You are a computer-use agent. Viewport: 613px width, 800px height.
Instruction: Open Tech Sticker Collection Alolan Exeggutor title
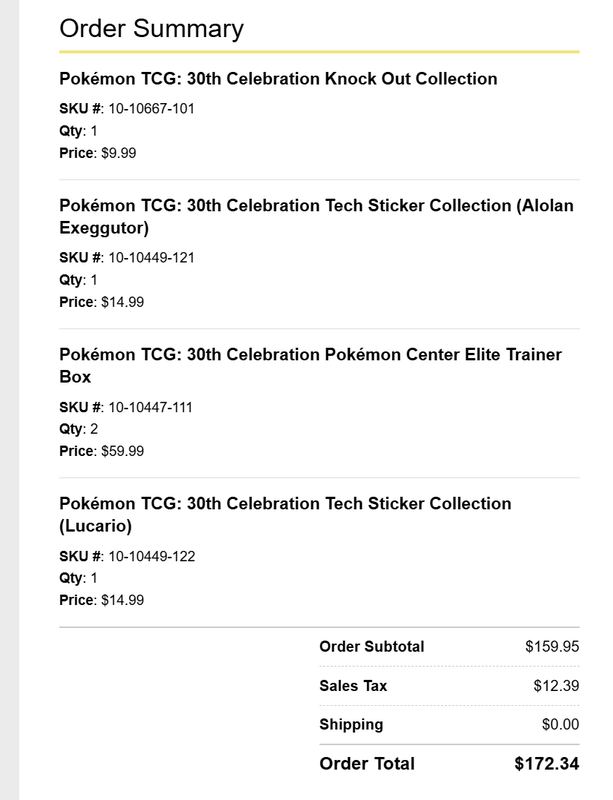click(316, 216)
